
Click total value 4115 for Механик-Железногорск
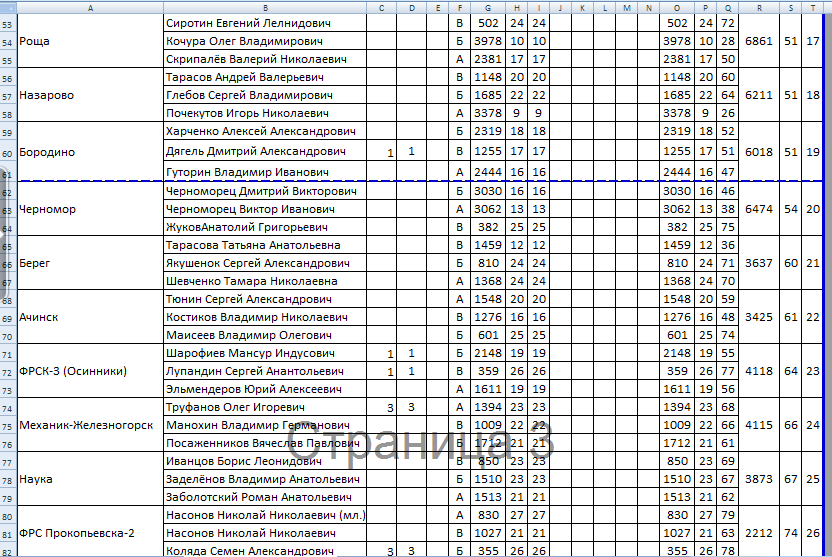[759, 425]
